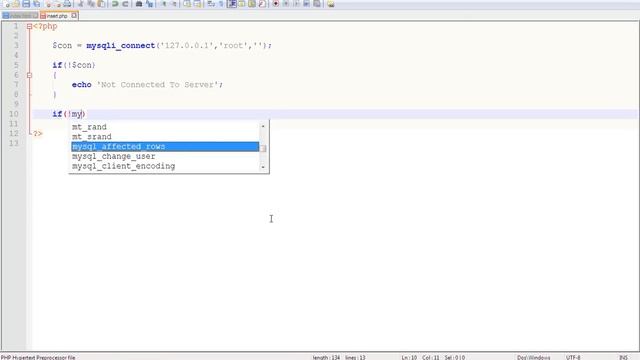This screenshot has height=360, width=640.
Task: Click autocomplete list scroll down arrow
Action: [x=263, y=167]
